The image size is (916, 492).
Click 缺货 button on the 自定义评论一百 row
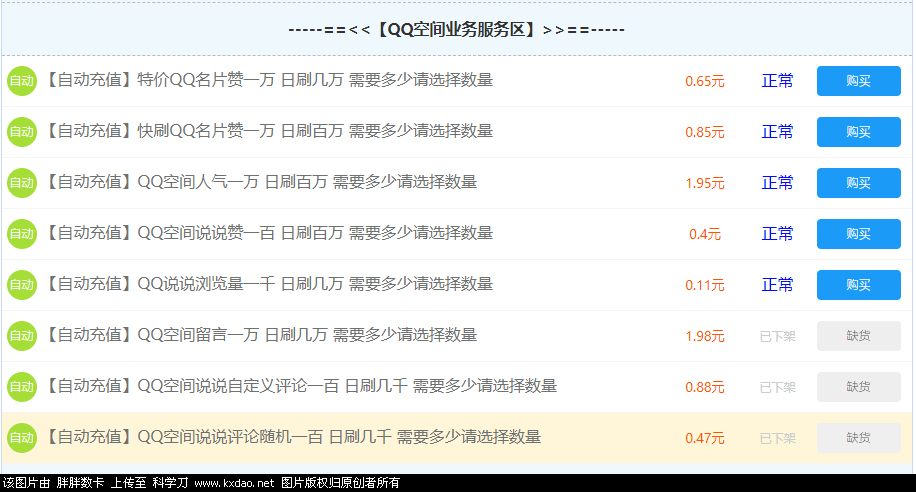(x=858, y=387)
